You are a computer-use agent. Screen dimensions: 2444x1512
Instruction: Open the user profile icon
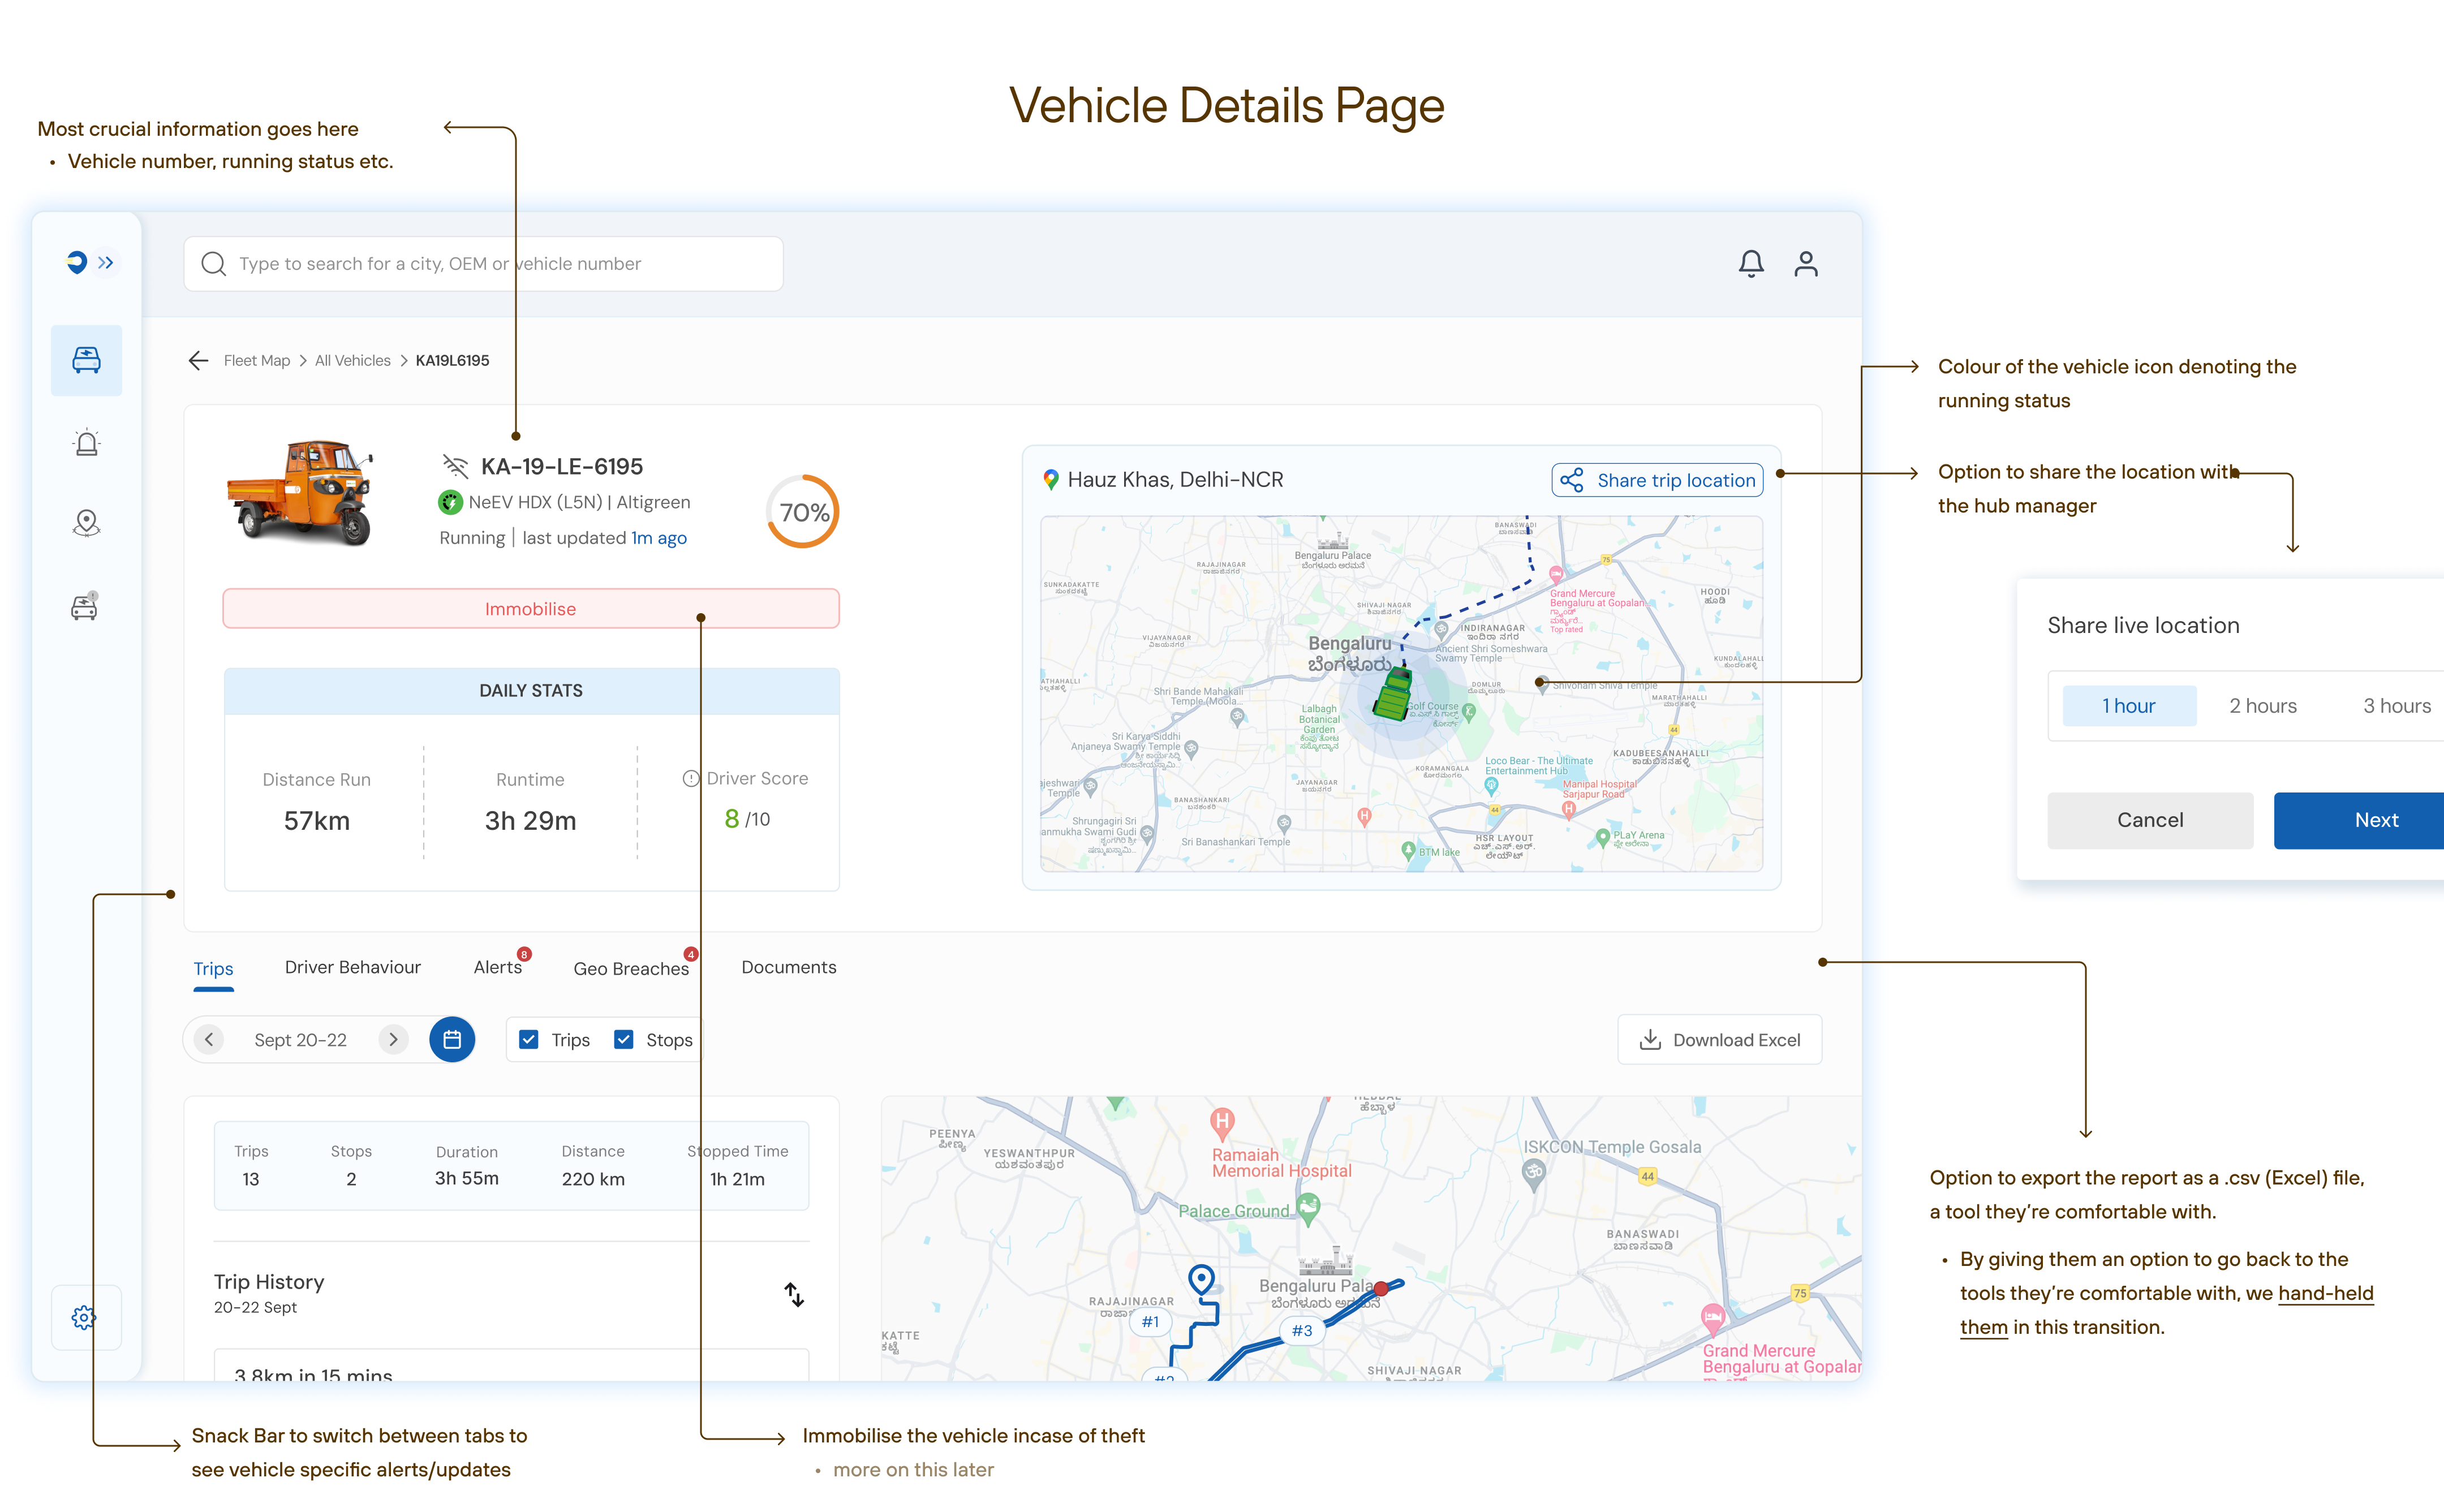1806,264
